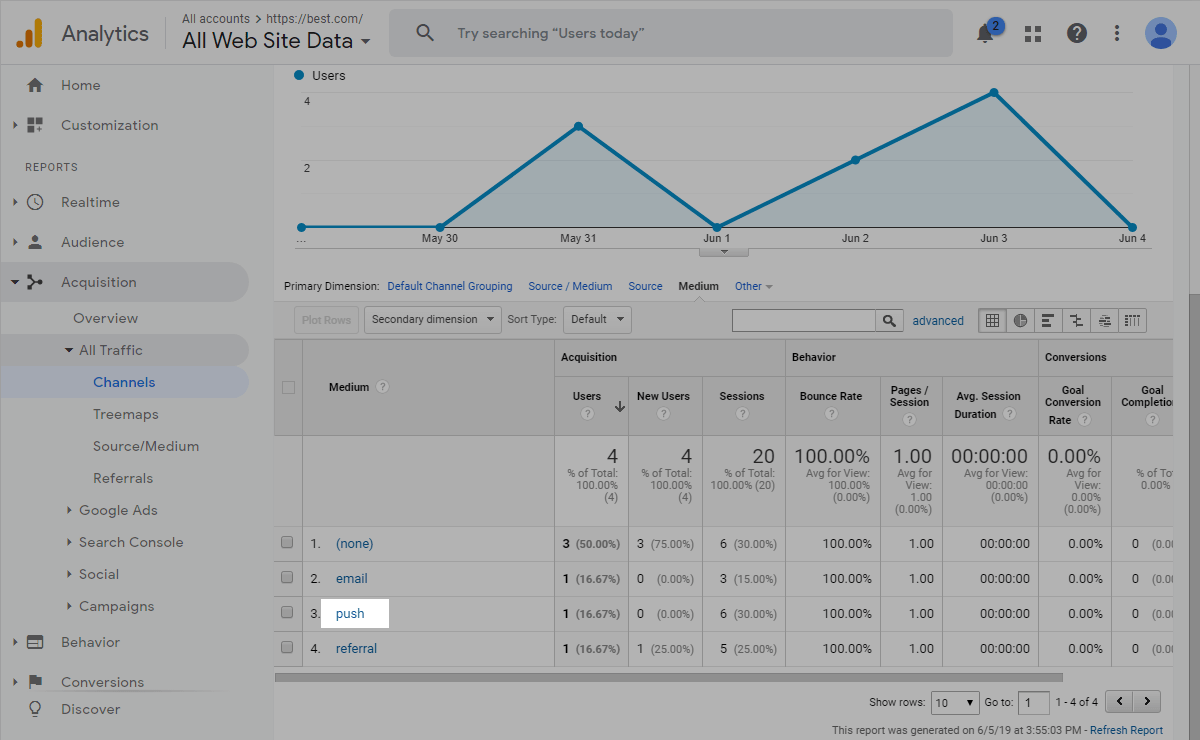Toggle the select-all checkbox in table header
1200x740 pixels.
(288, 387)
